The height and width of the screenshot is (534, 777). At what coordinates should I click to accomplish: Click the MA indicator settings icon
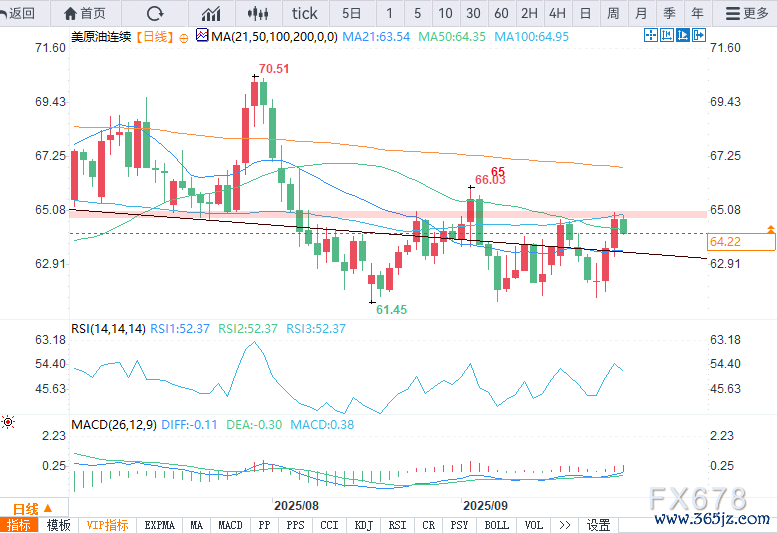202,36
